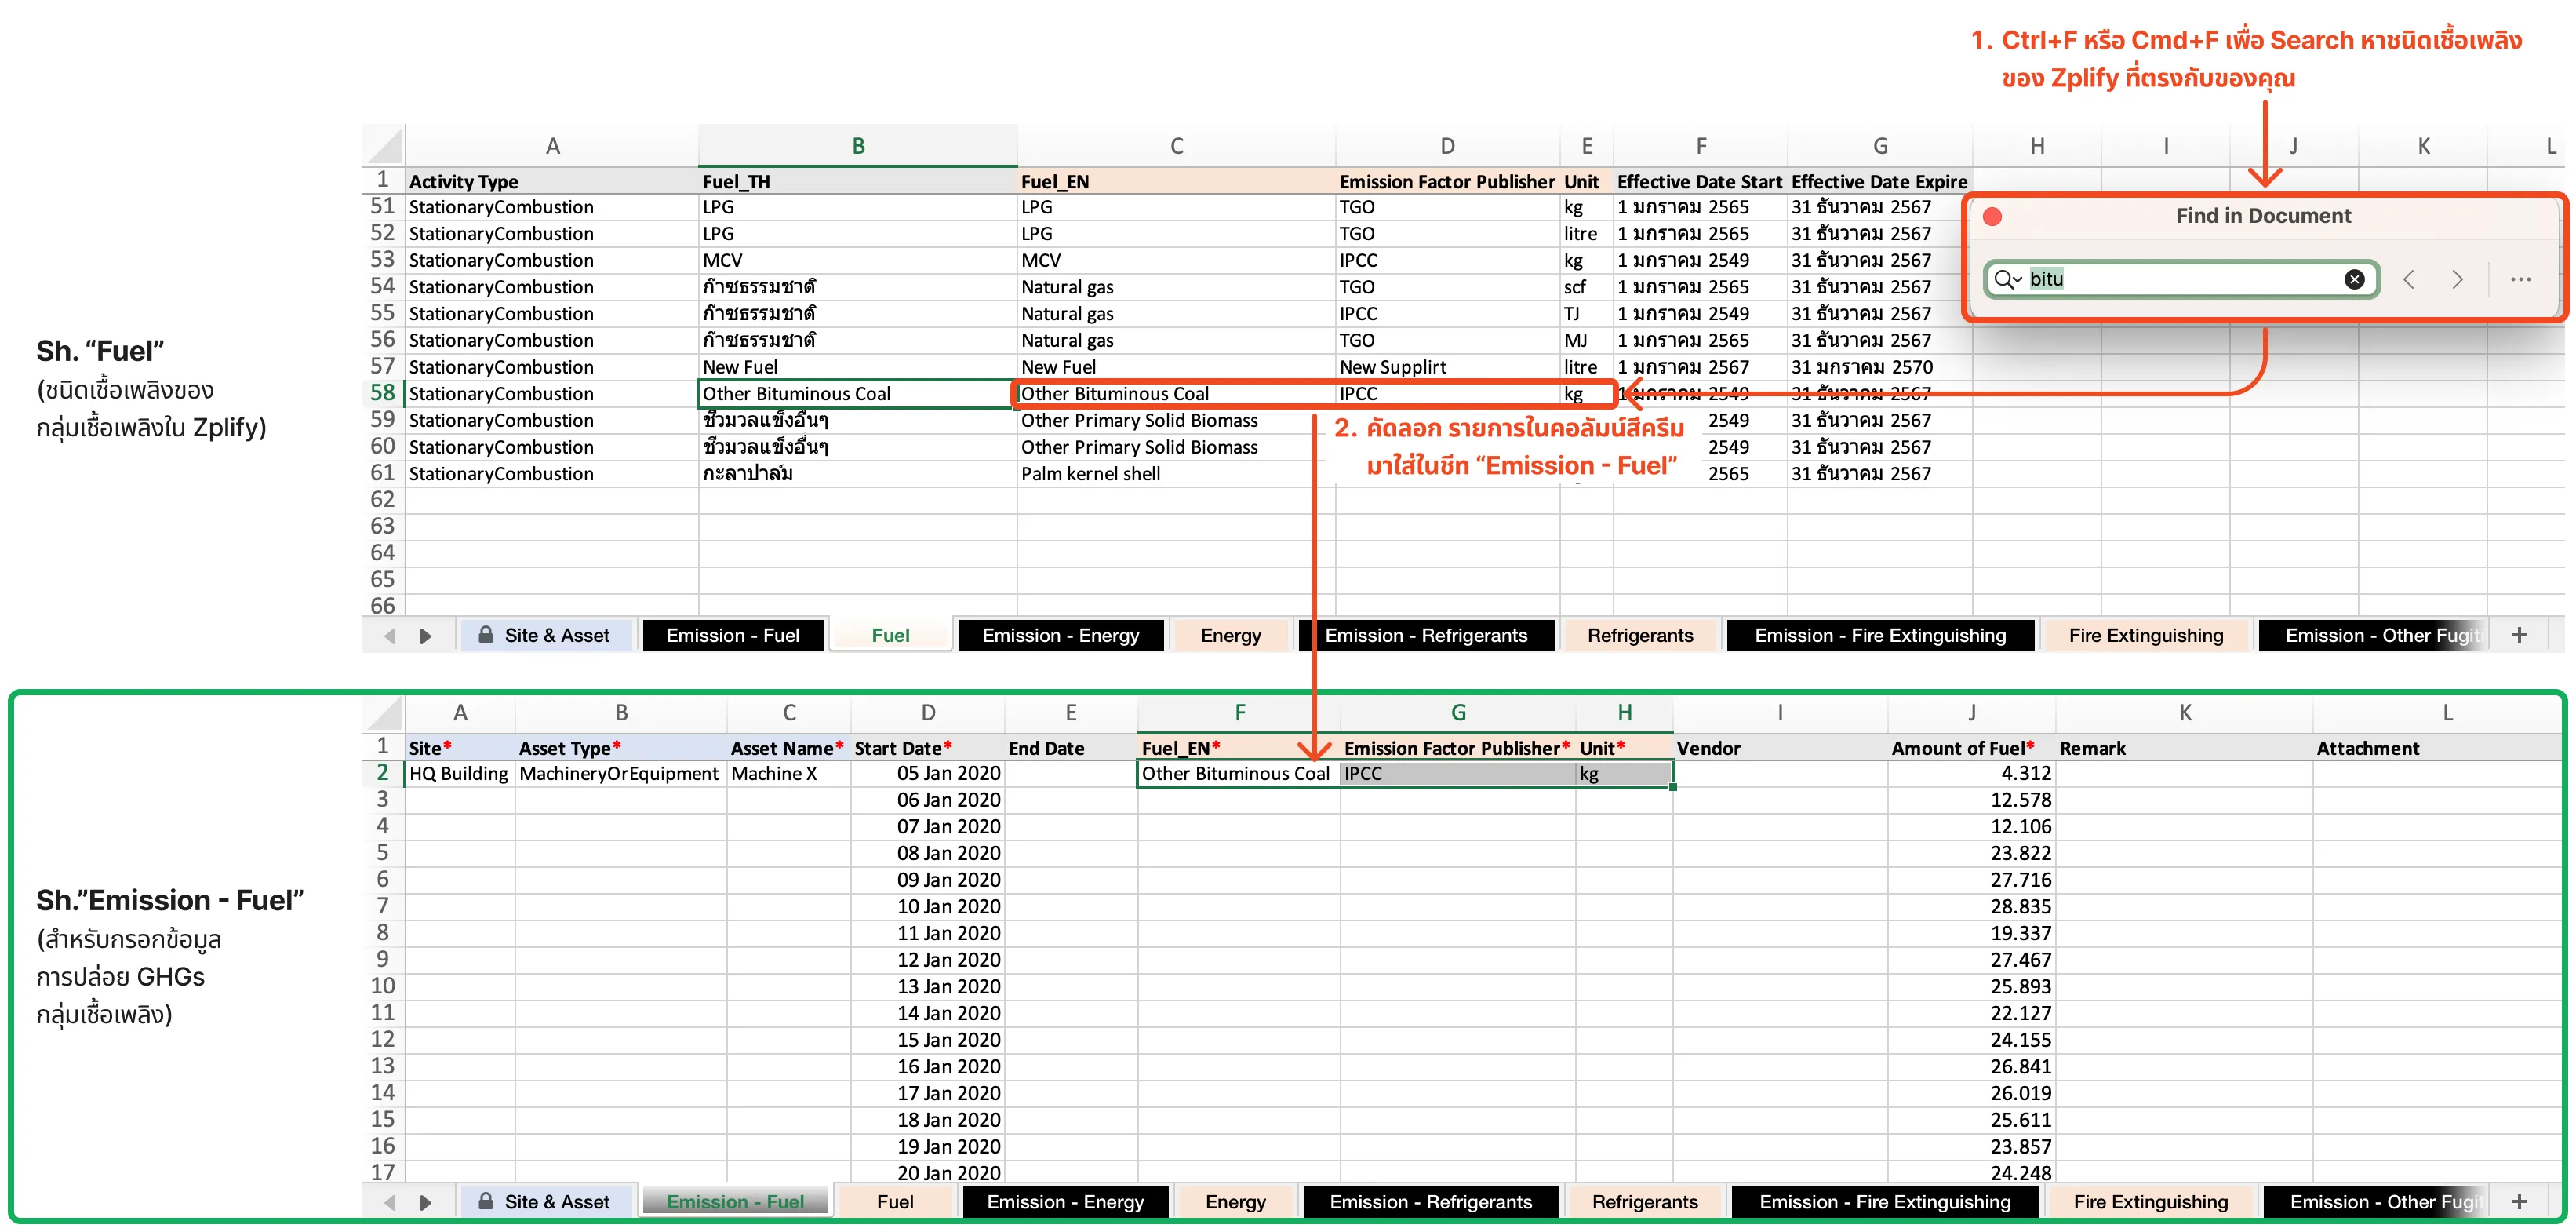Click the previous search result arrow
Image resolution: width=2576 pixels, height=1232 pixels.
point(2408,279)
